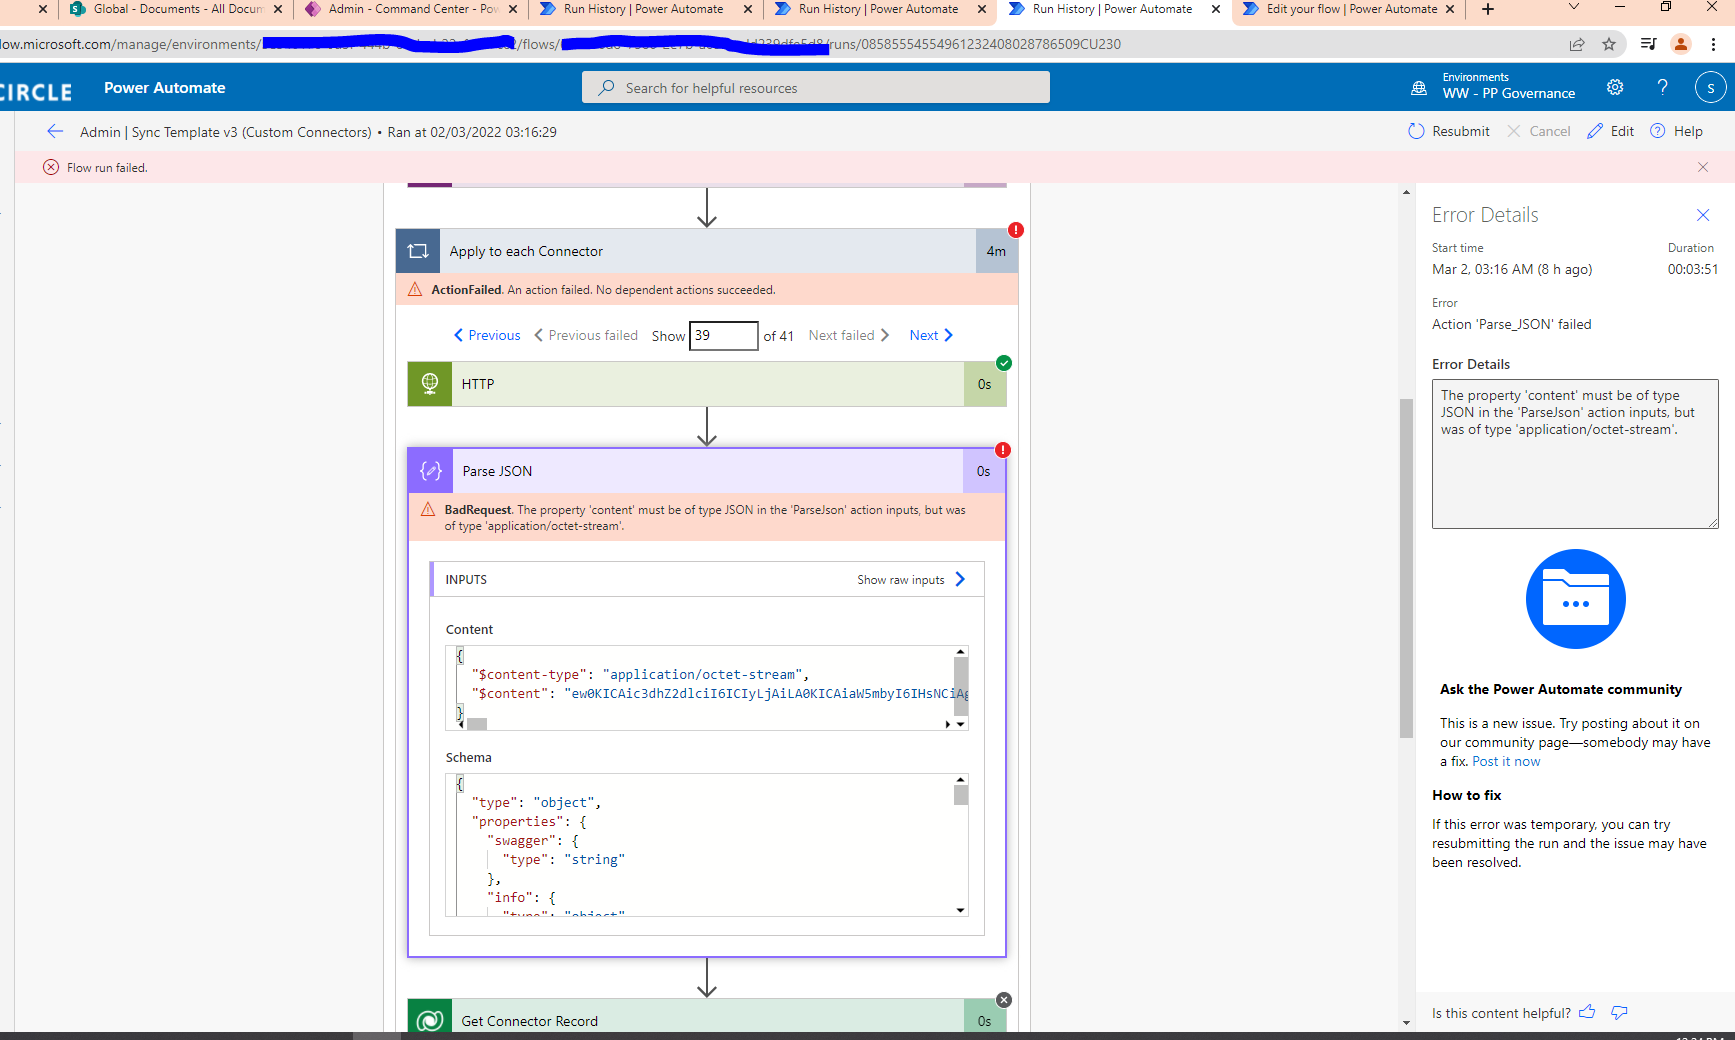Open flow editor via the Edit pencil icon

click(x=1594, y=130)
